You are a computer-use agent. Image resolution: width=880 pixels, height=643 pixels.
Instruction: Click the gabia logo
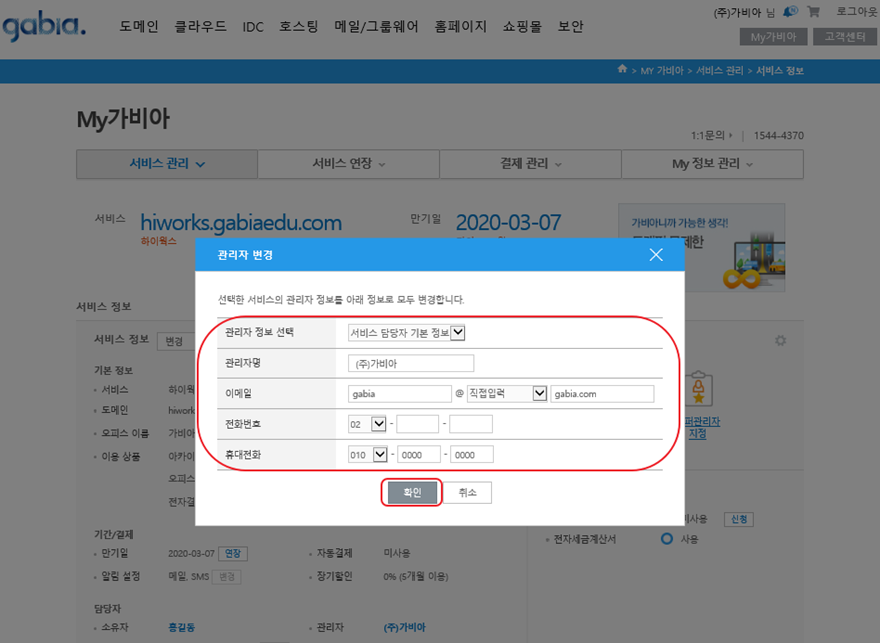pyautogui.click(x=44, y=27)
